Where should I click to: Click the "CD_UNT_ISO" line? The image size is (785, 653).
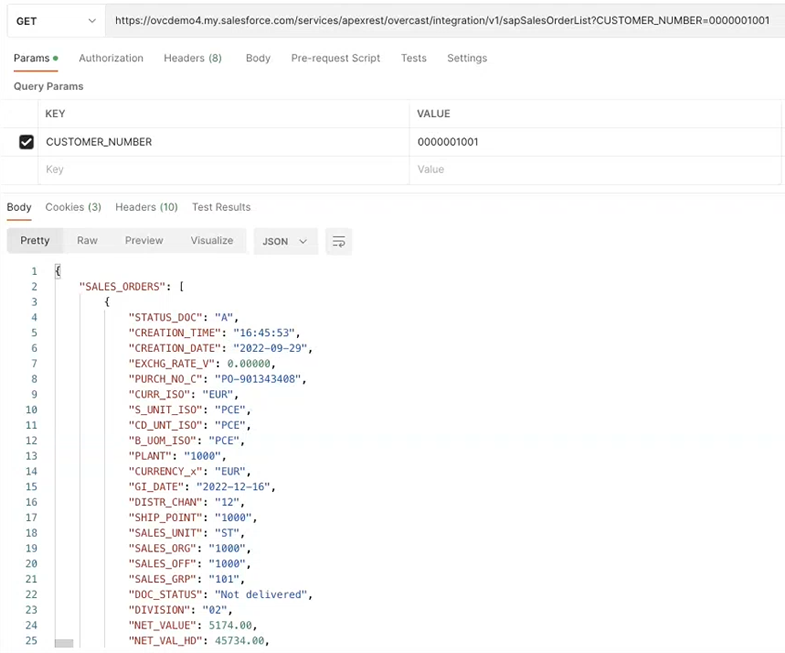tap(189, 426)
